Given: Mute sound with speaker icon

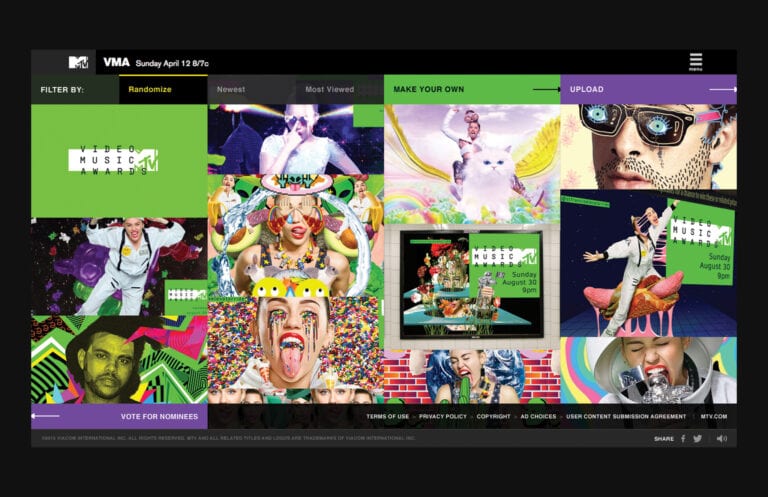Looking at the screenshot, I should (x=721, y=438).
